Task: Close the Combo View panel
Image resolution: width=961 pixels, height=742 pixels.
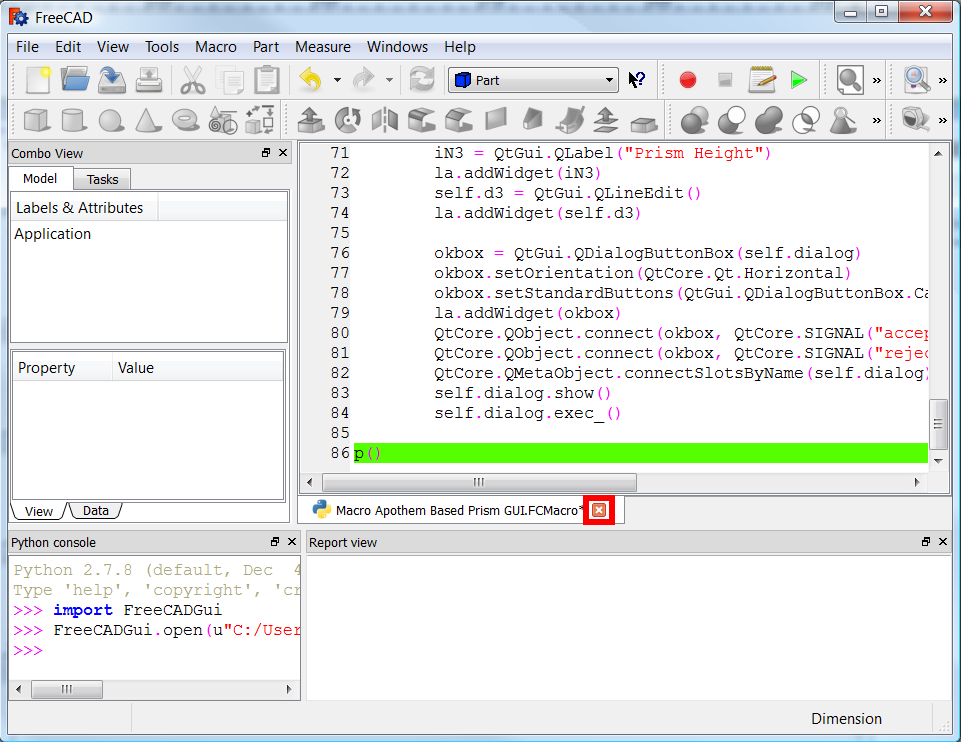Action: click(283, 153)
